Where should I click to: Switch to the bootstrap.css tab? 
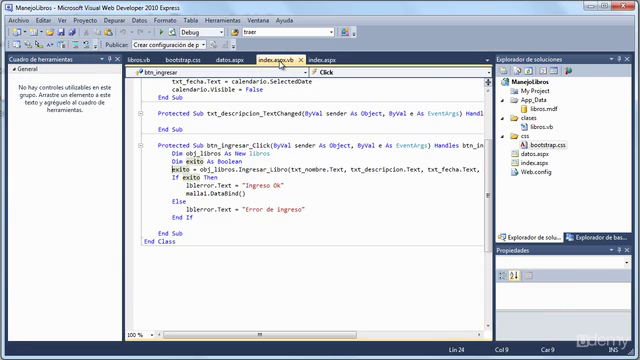[183, 60]
